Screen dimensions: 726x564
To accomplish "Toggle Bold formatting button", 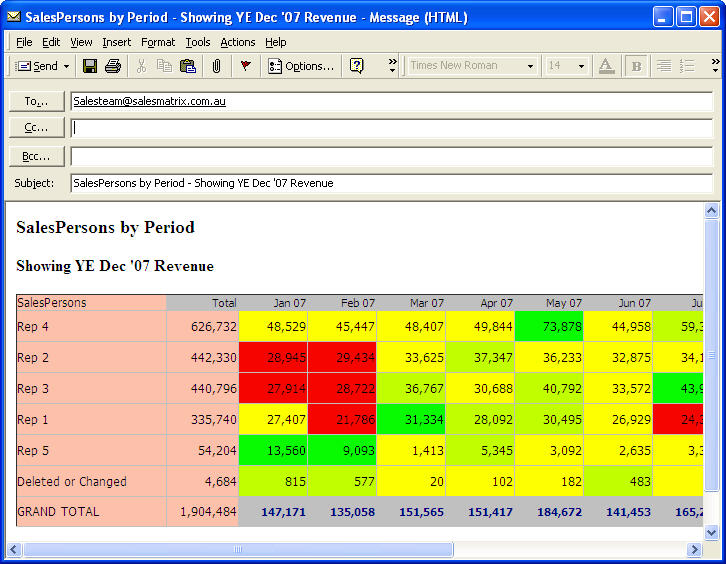I will 635,66.
